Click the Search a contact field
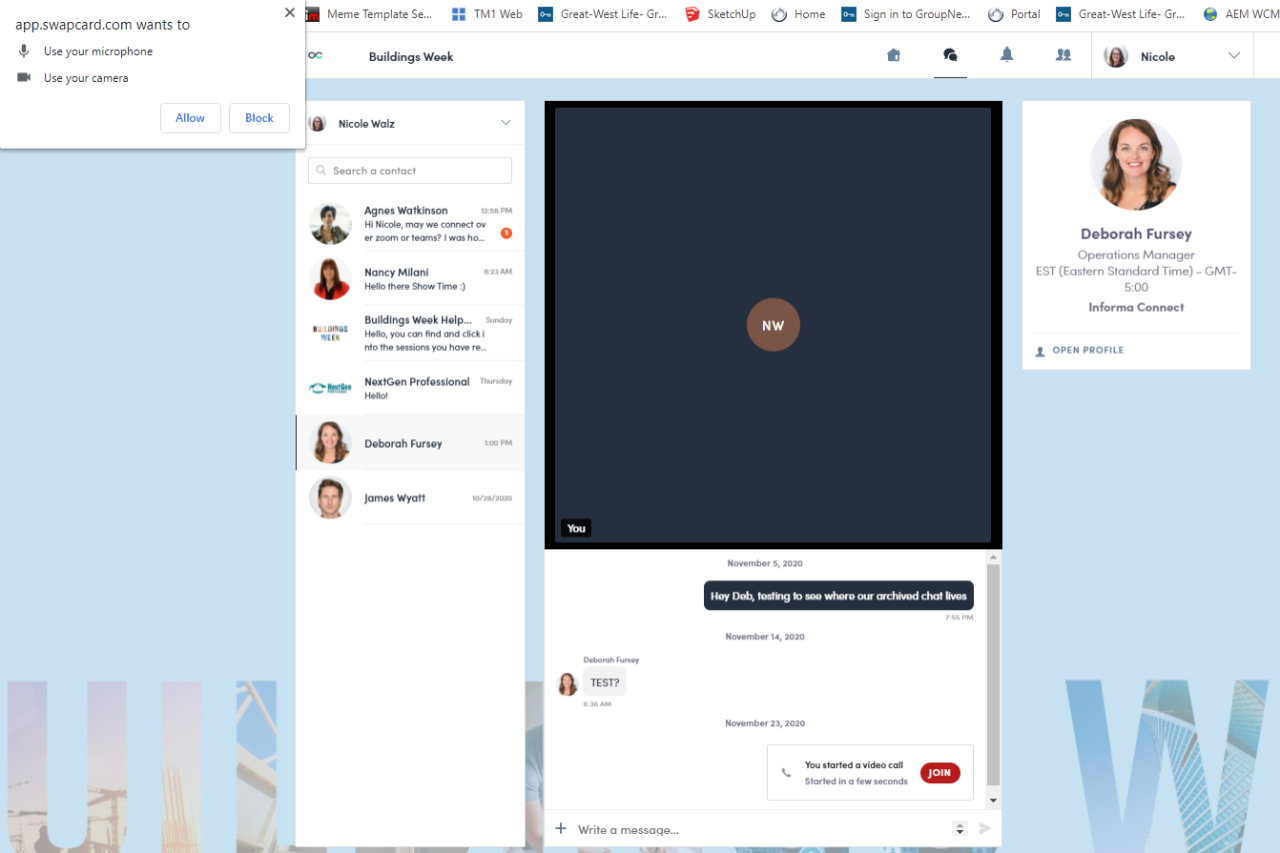The height and width of the screenshot is (853, 1280). [410, 171]
